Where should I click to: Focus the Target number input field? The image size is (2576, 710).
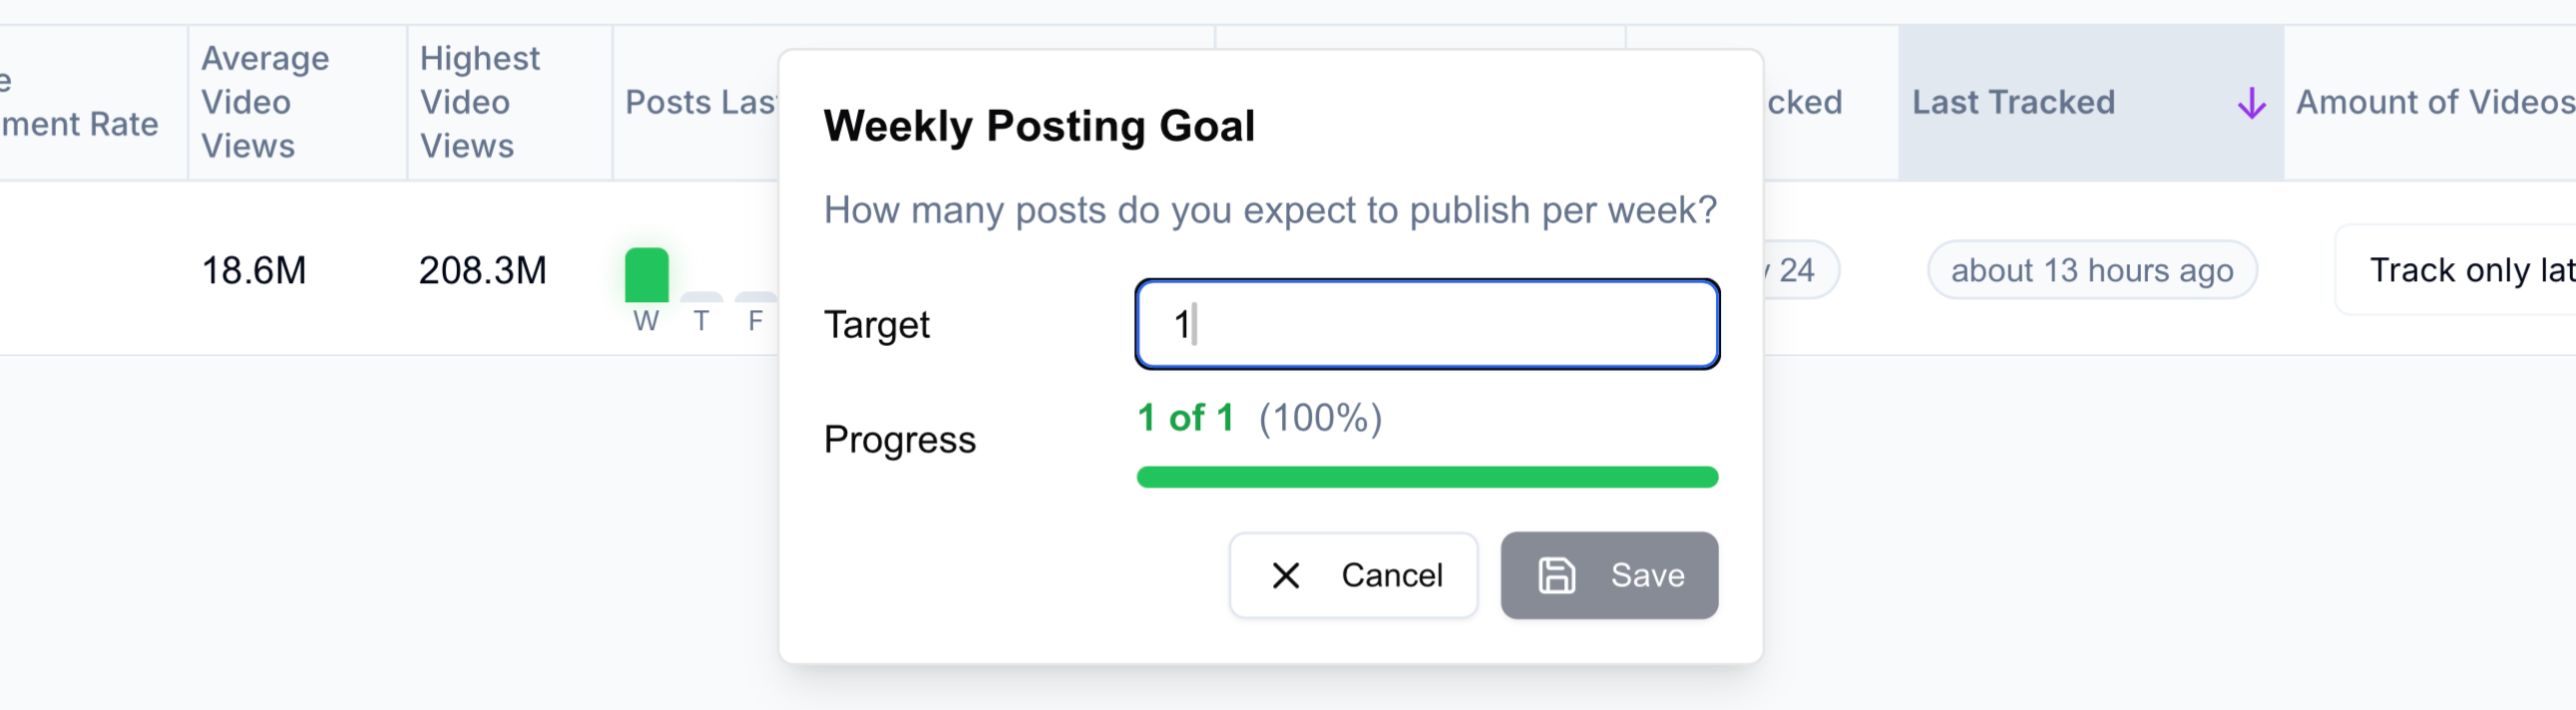(1427, 324)
